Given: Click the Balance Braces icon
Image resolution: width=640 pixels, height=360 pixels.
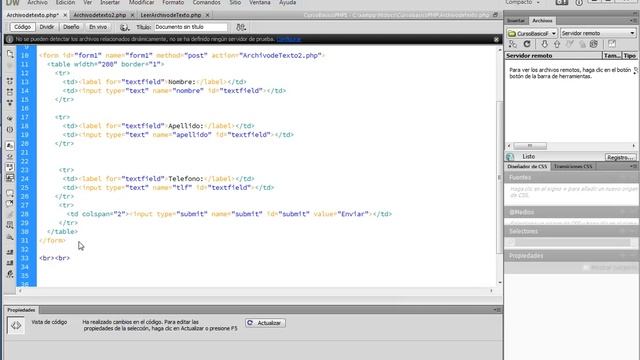Looking at the screenshot, I should [10, 129].
